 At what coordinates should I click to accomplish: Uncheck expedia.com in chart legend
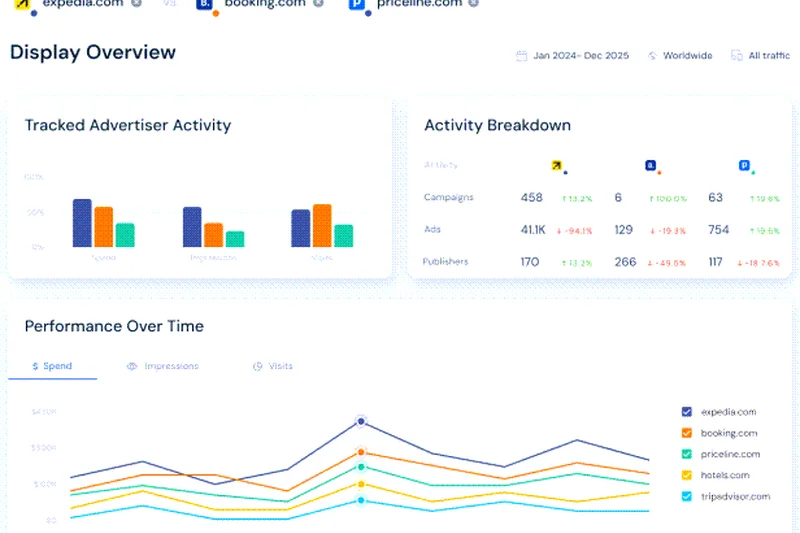[687, 412]
